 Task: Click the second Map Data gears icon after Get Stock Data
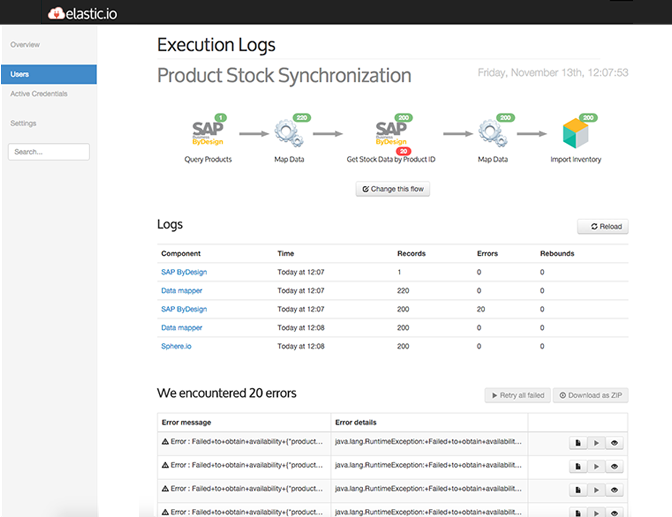tap(493, 133)
